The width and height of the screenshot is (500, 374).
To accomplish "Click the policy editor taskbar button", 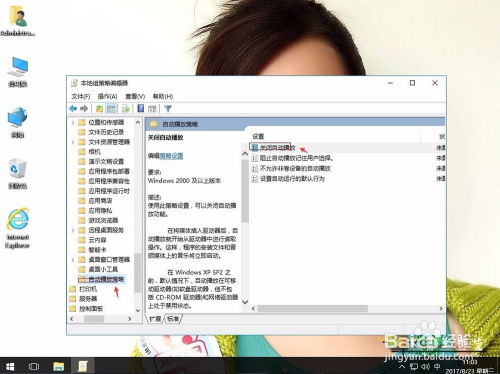I will click(83, 366).
